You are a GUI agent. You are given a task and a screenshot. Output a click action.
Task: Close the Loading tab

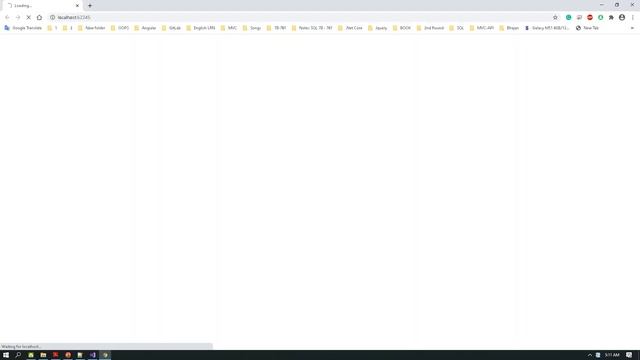(77, 6)
